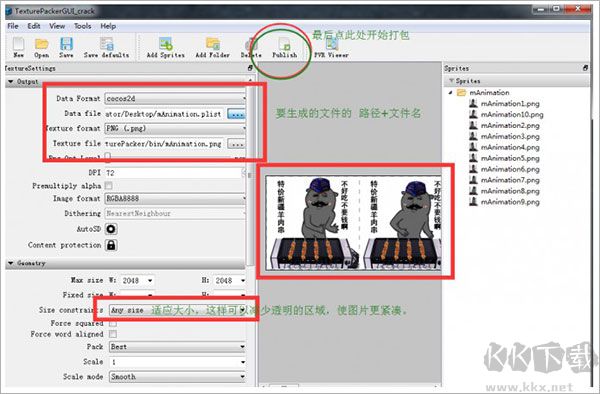Screen dimensions: 600x394
Task: Open the View menu
Action: coord(57,26)
